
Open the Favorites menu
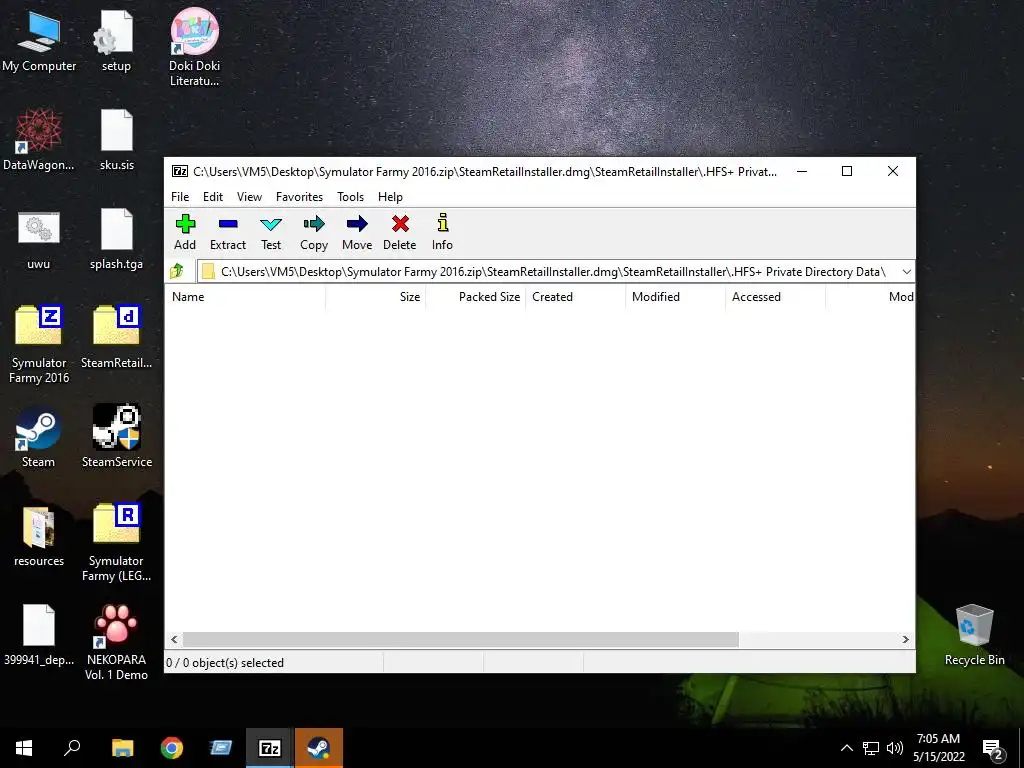click(x=299, y=197)
